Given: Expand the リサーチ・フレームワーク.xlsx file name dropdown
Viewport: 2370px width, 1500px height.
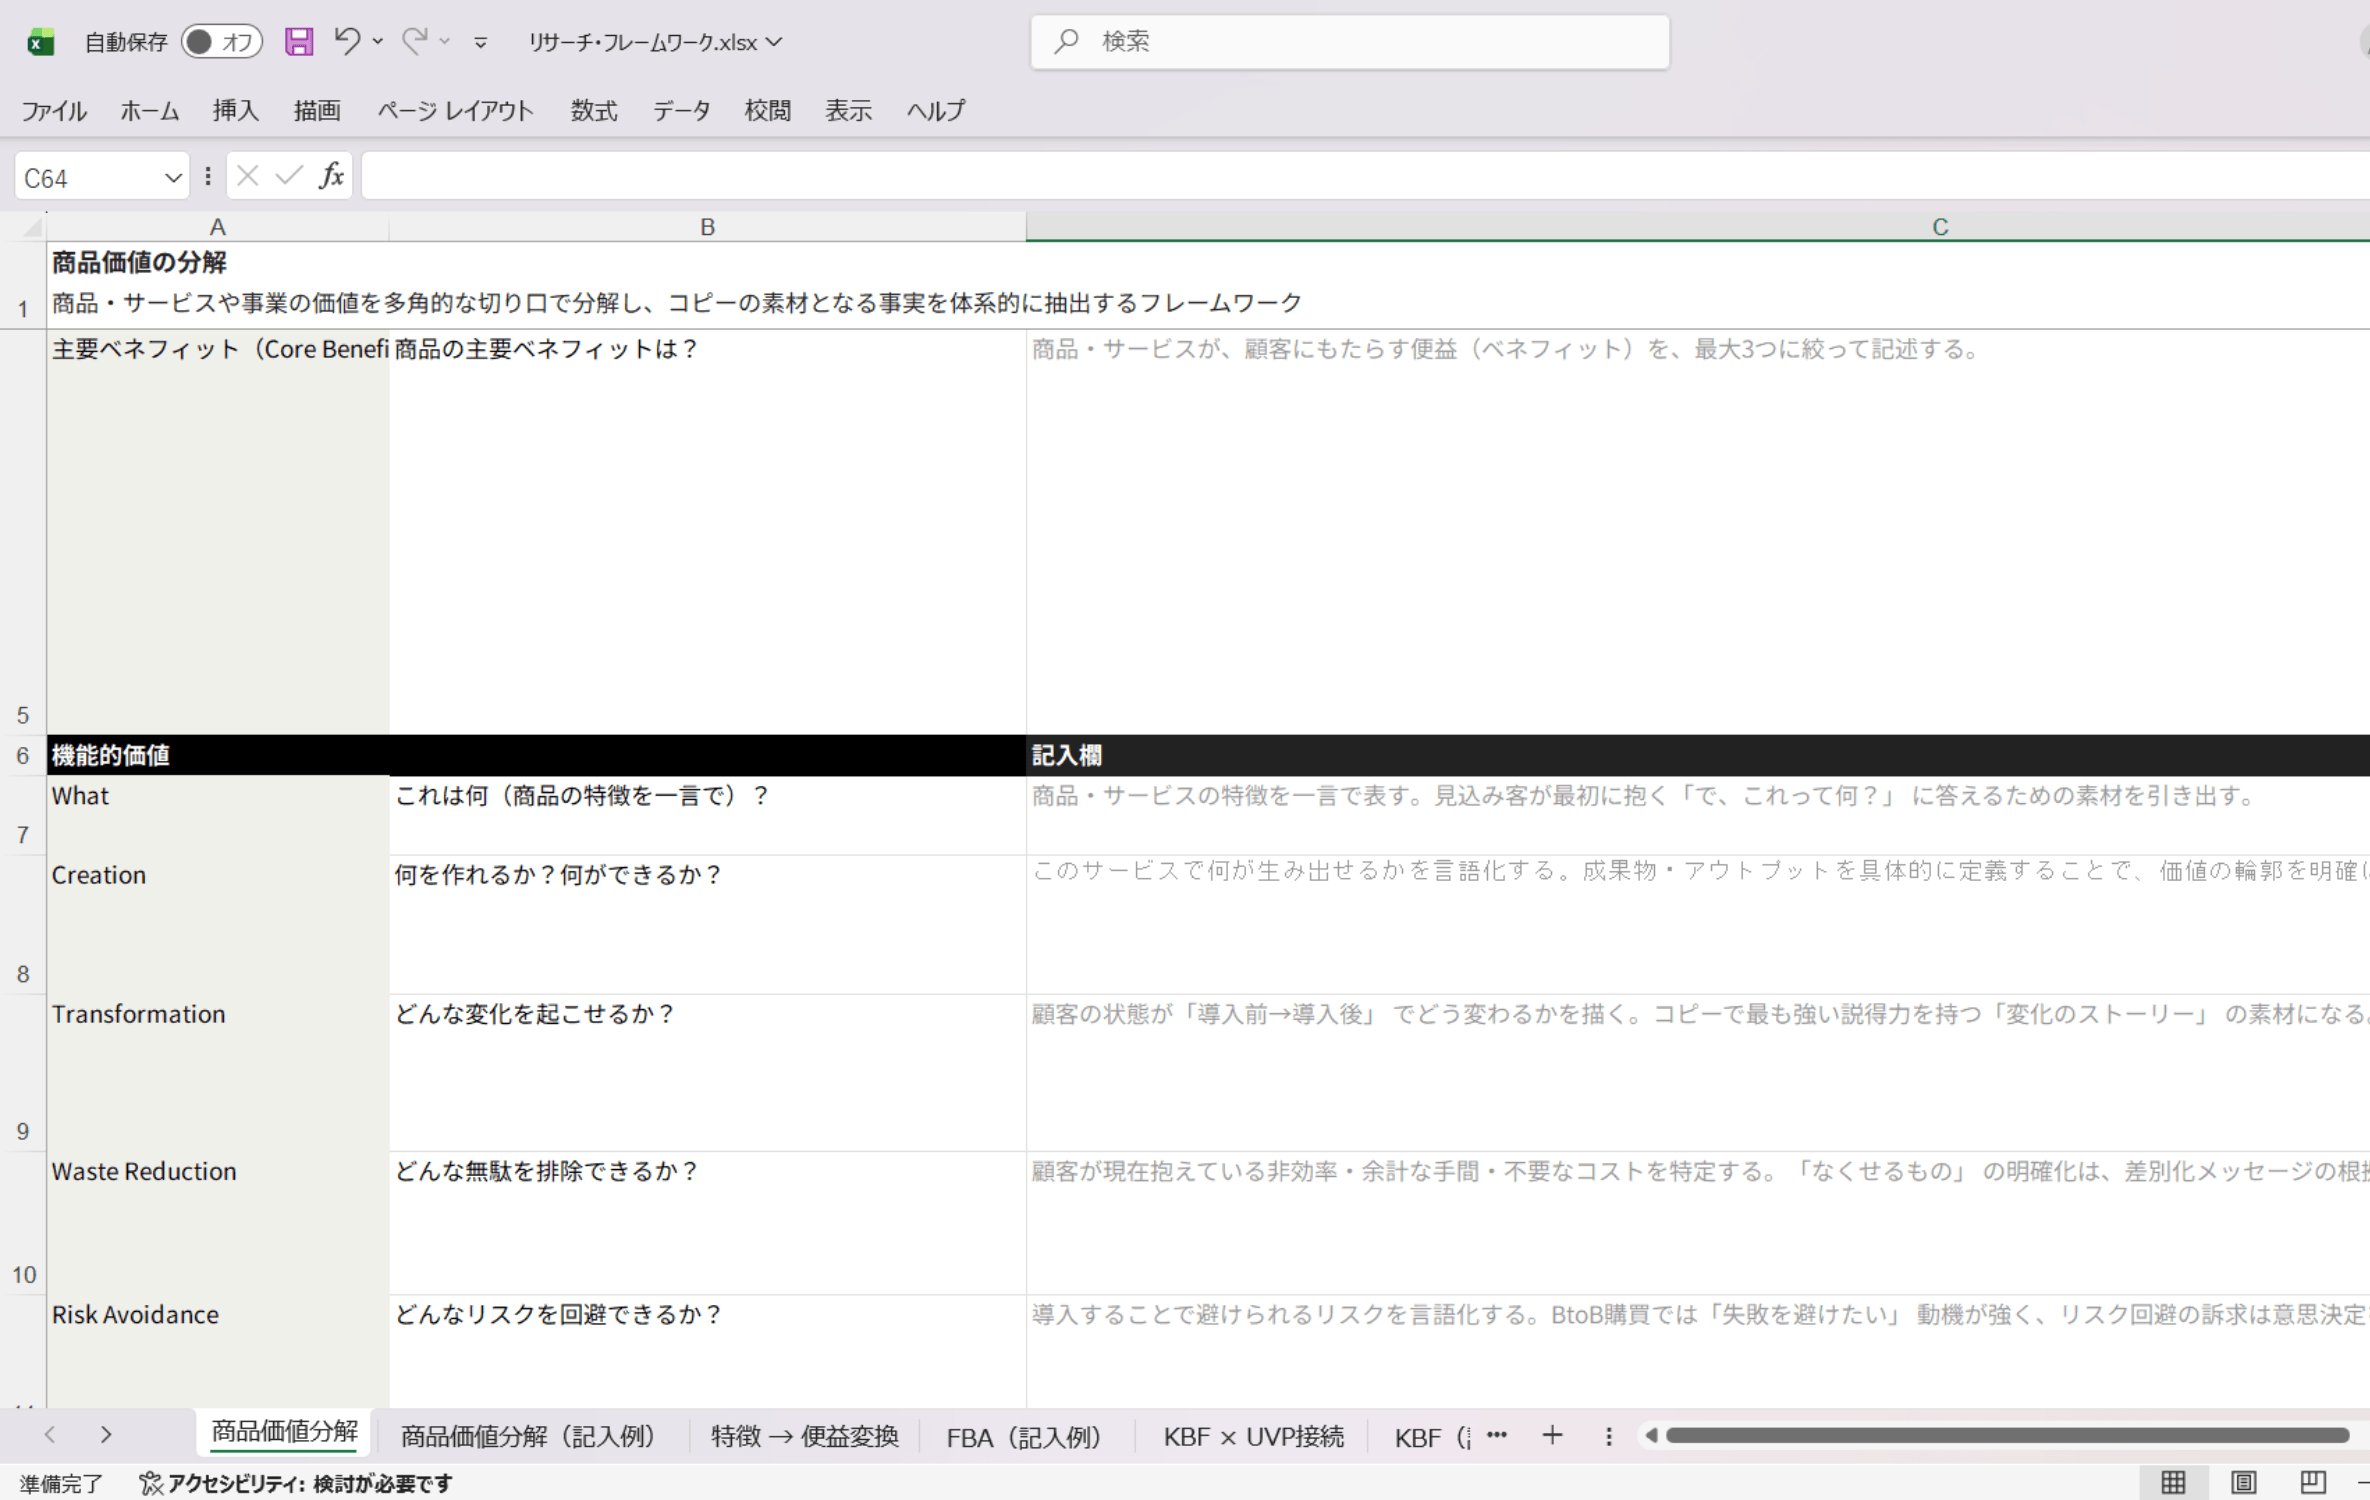Looking at the screenshot, I should [x=773, y=42].
